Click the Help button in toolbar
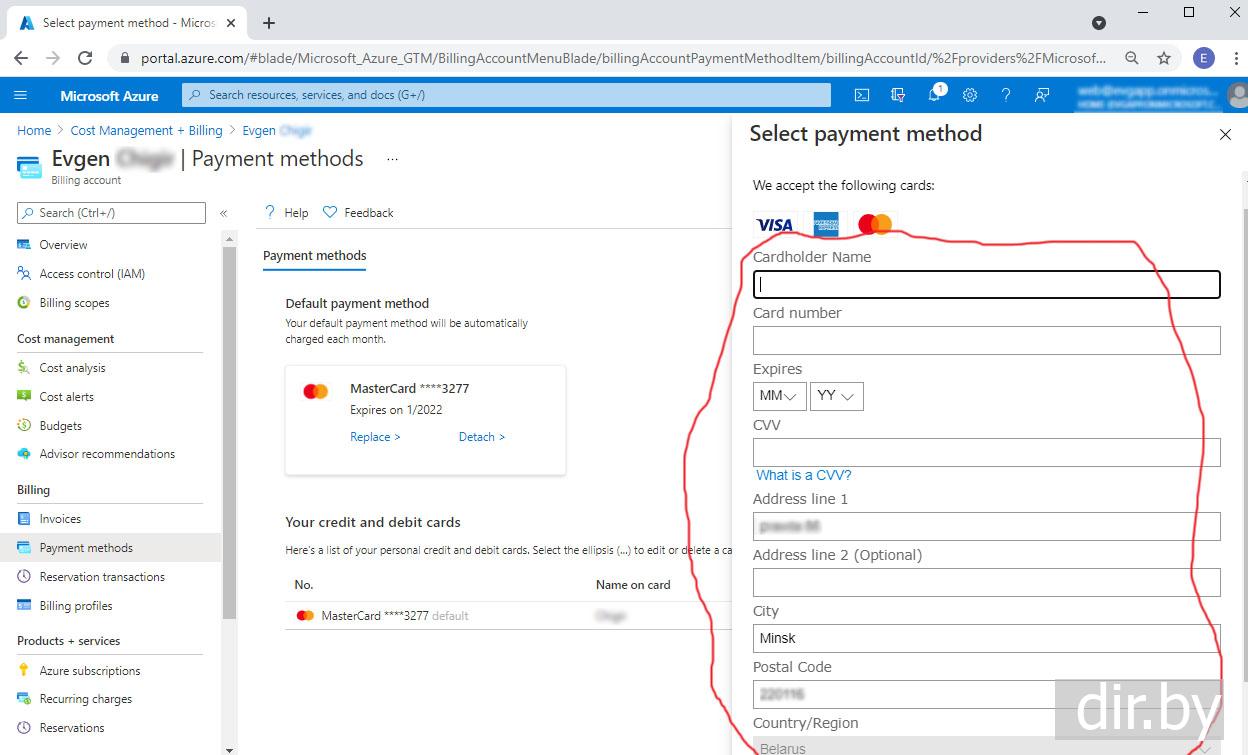 point(286,213)
